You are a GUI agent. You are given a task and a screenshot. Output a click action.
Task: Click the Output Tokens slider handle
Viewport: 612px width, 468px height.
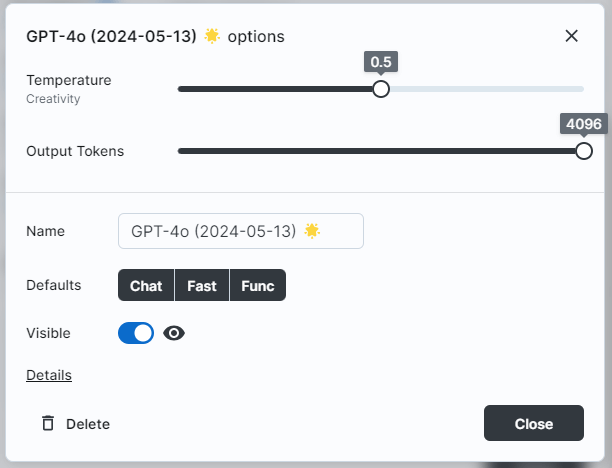(584, 151)
